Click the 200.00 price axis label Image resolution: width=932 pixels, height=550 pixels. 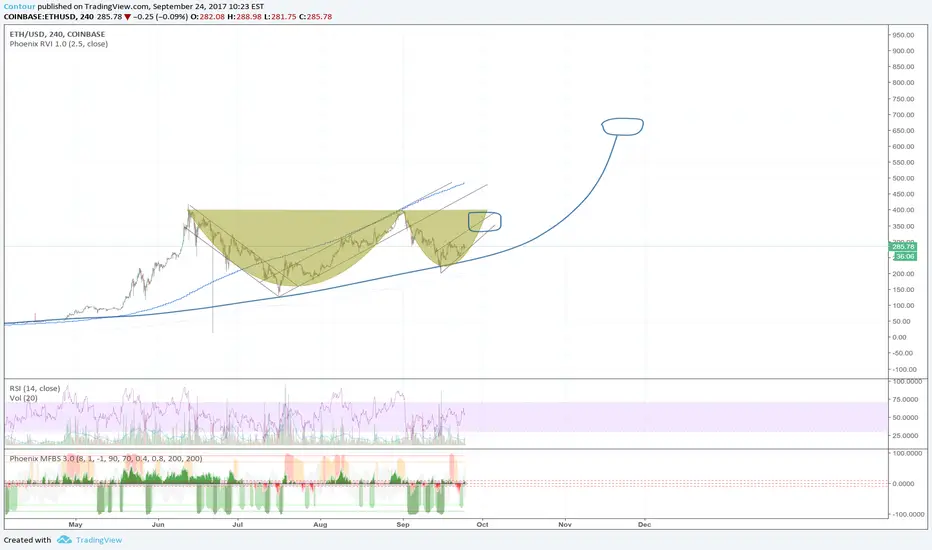[x=903, y=274]
